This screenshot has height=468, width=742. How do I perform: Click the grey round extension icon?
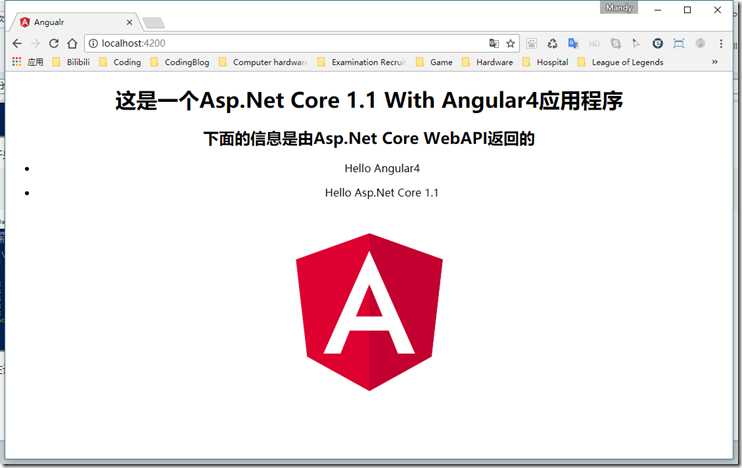coord(700,44)
